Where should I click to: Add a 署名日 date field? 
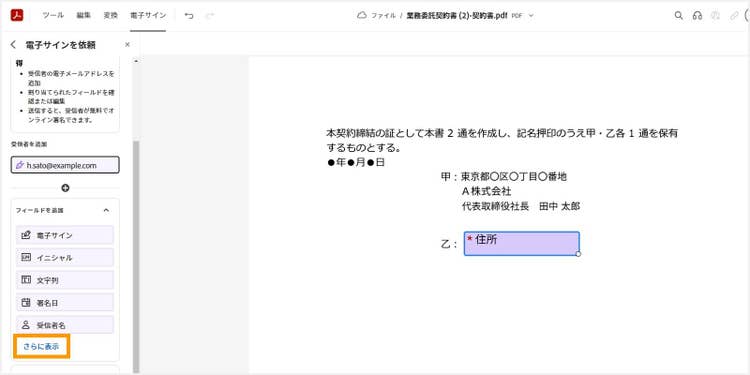pos(65,302)
